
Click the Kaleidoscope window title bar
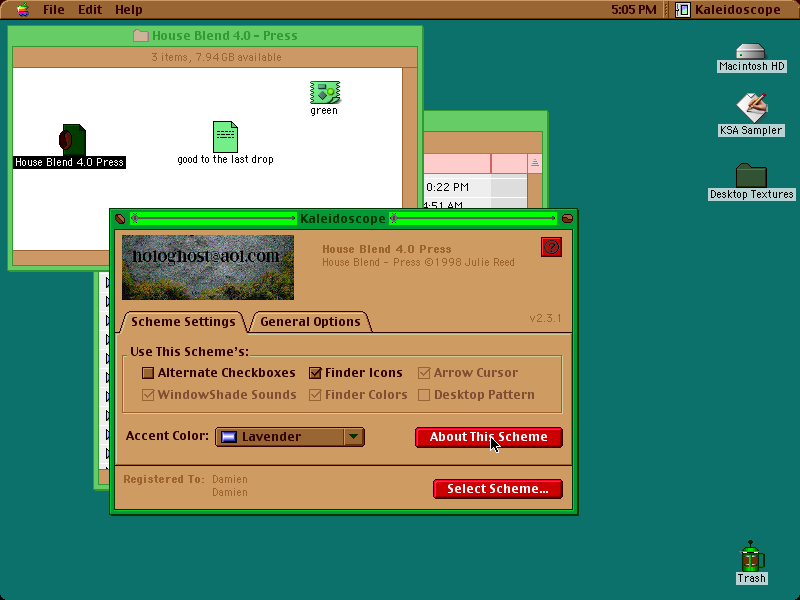point(343,219)
